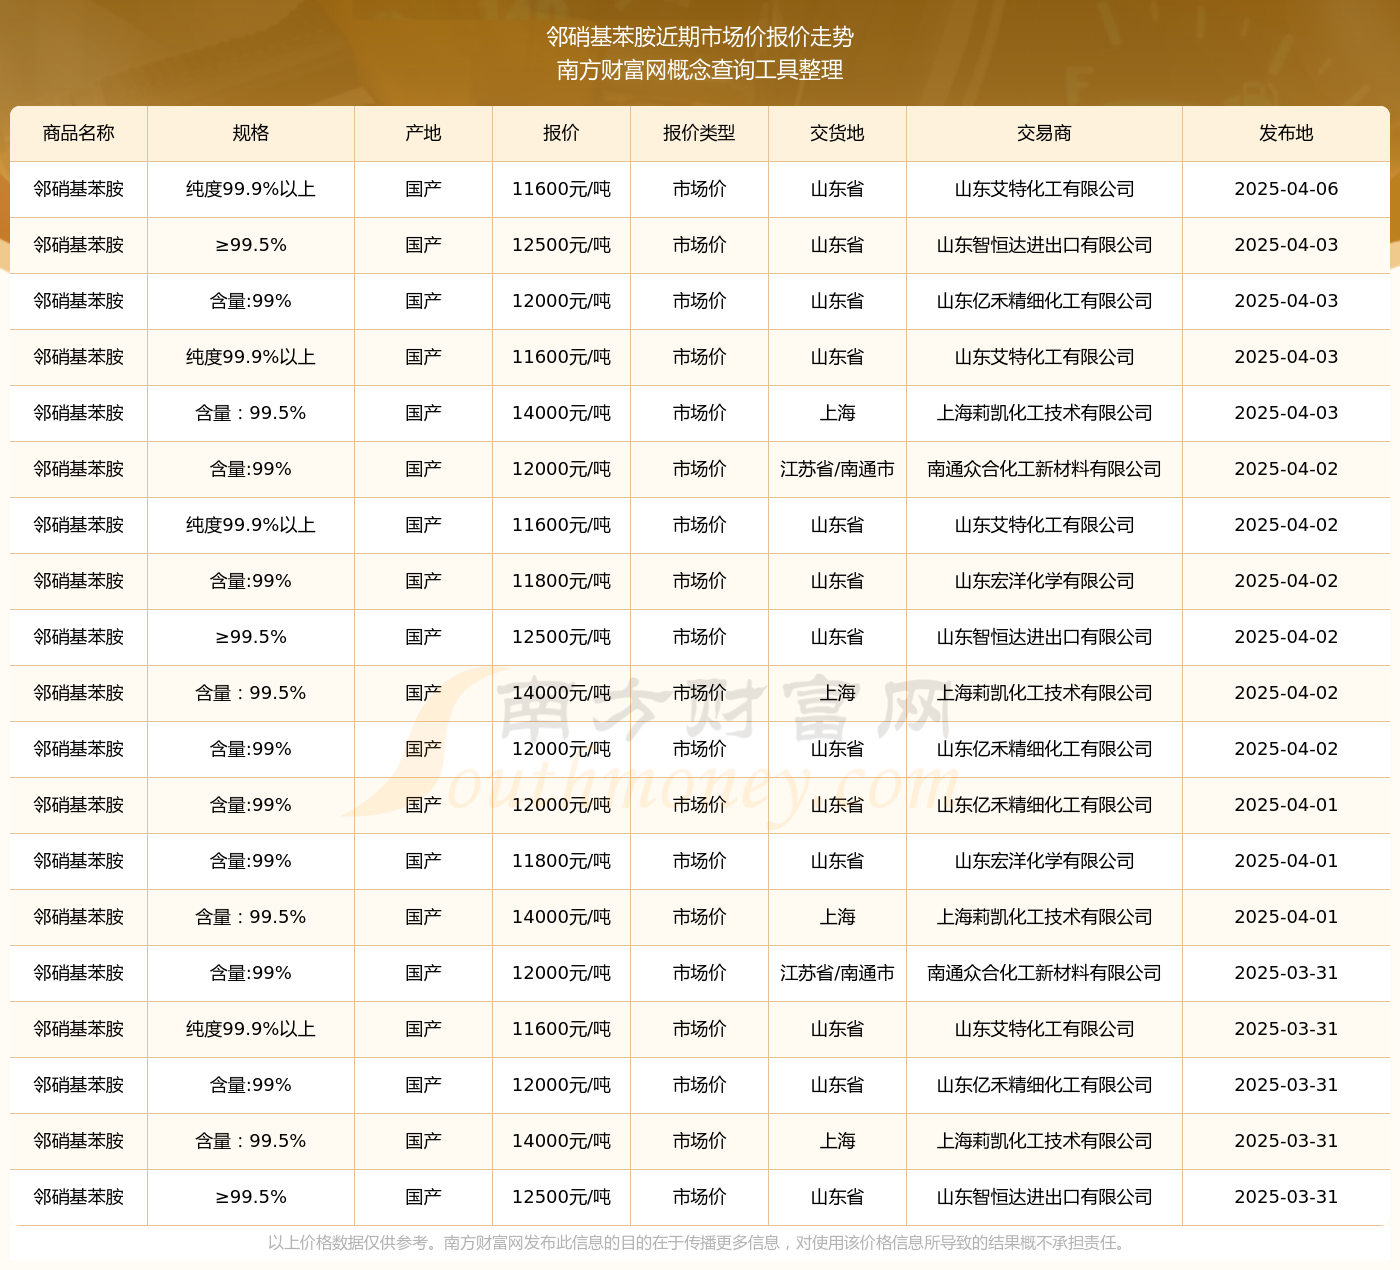Click the 商品名称 column header
1400x1270 pixels.
tap(79, 133)
